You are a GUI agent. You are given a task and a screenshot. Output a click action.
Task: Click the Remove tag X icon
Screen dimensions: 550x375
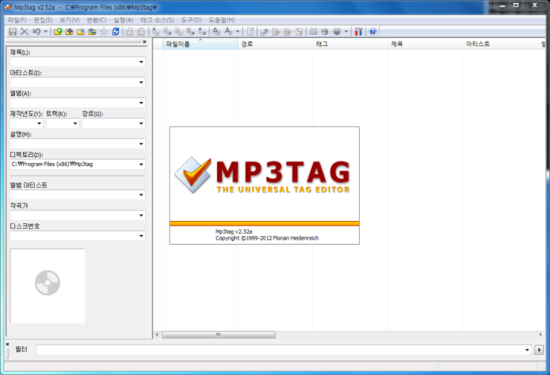tap(24, 32)
